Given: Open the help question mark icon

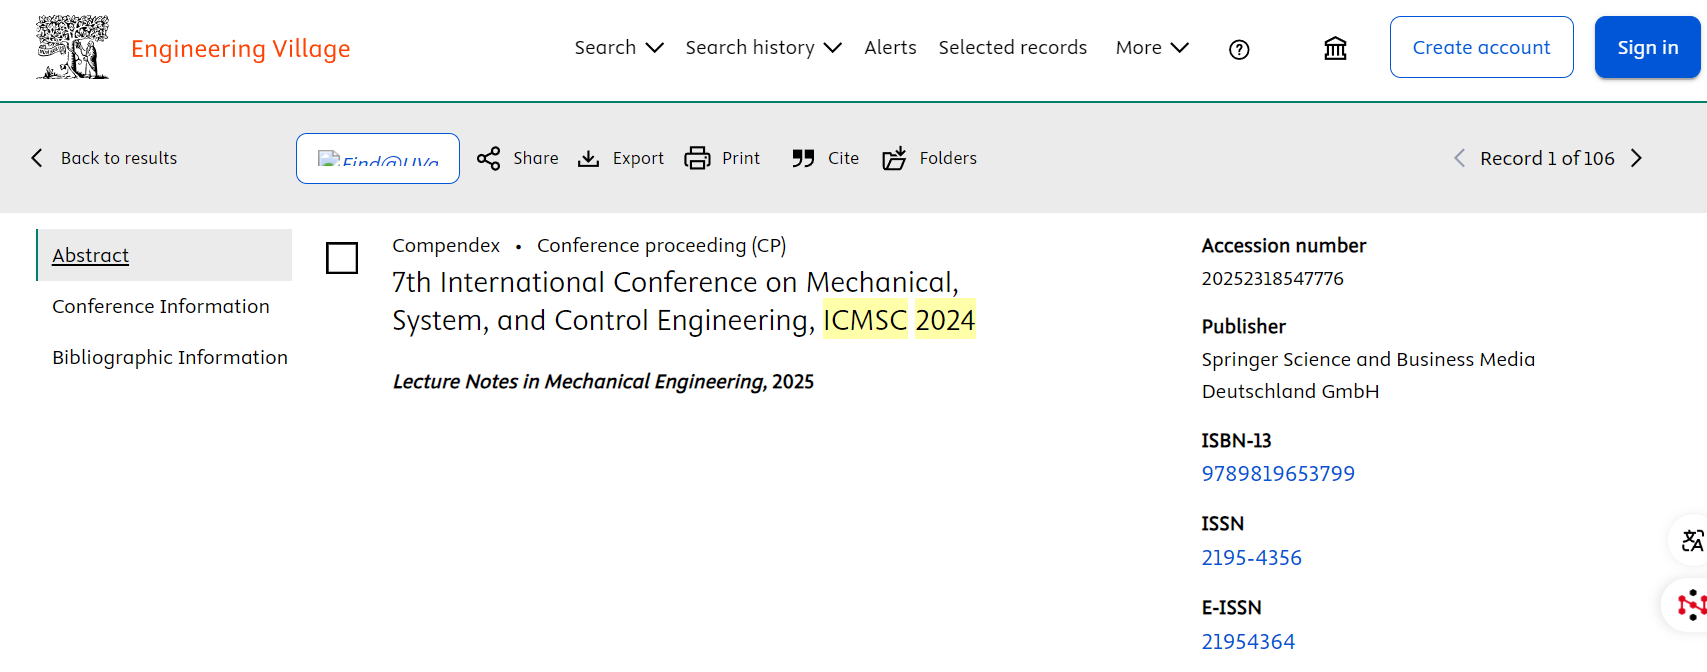Looking at the screenshot, I should (1239, 49).
